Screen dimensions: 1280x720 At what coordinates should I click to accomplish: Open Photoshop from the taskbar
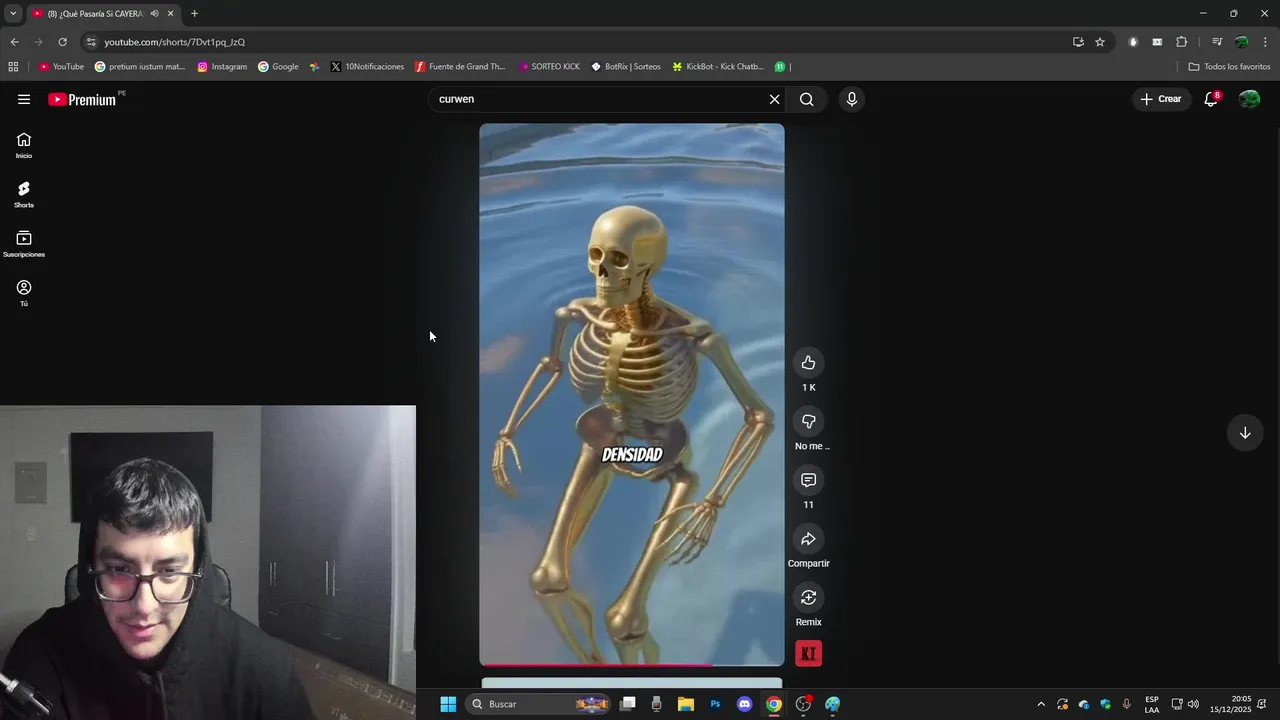pyautogui.click(x=715, y=704)
